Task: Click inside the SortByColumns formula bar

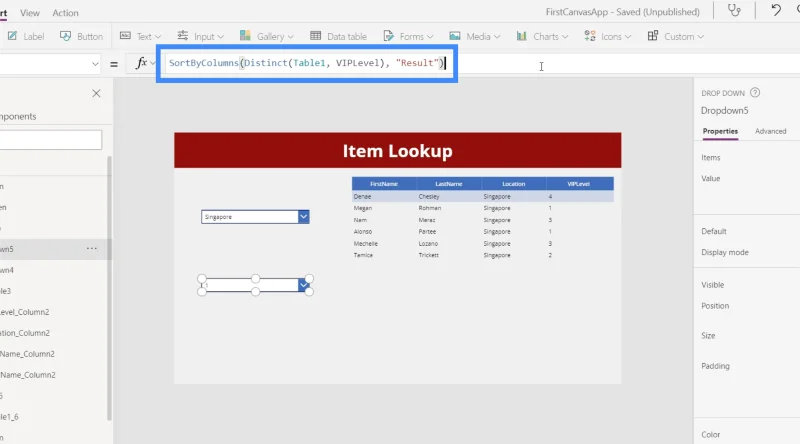Action: [307, 63]
